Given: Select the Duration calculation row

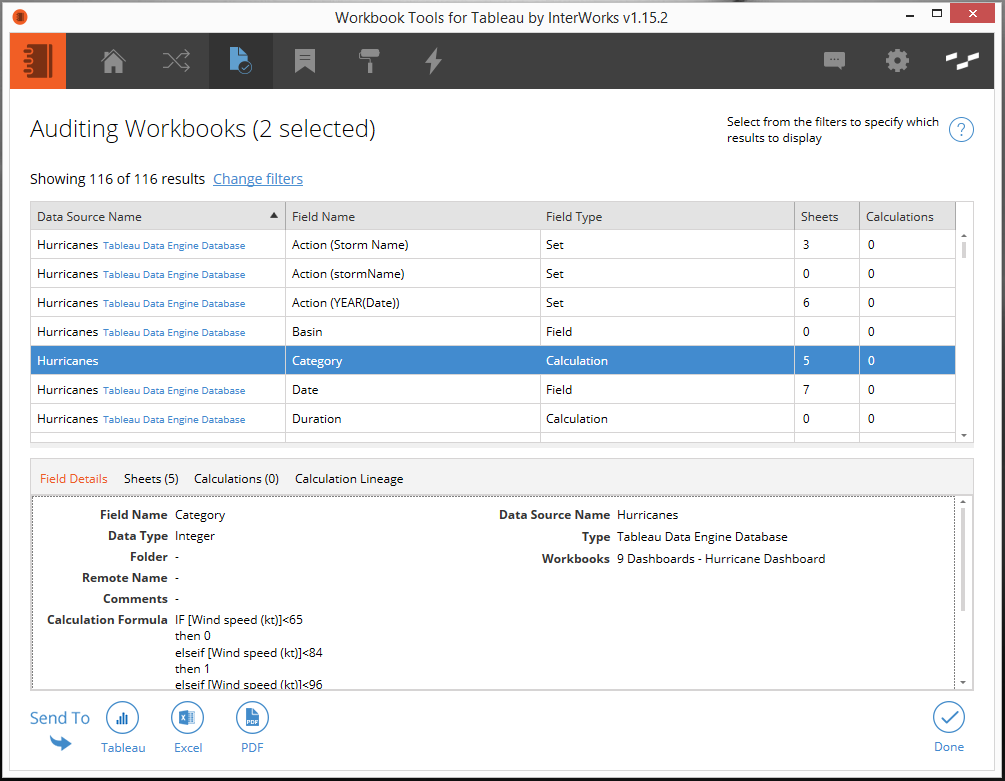Looking at the screenshot, I should click(x=493, y=418).
